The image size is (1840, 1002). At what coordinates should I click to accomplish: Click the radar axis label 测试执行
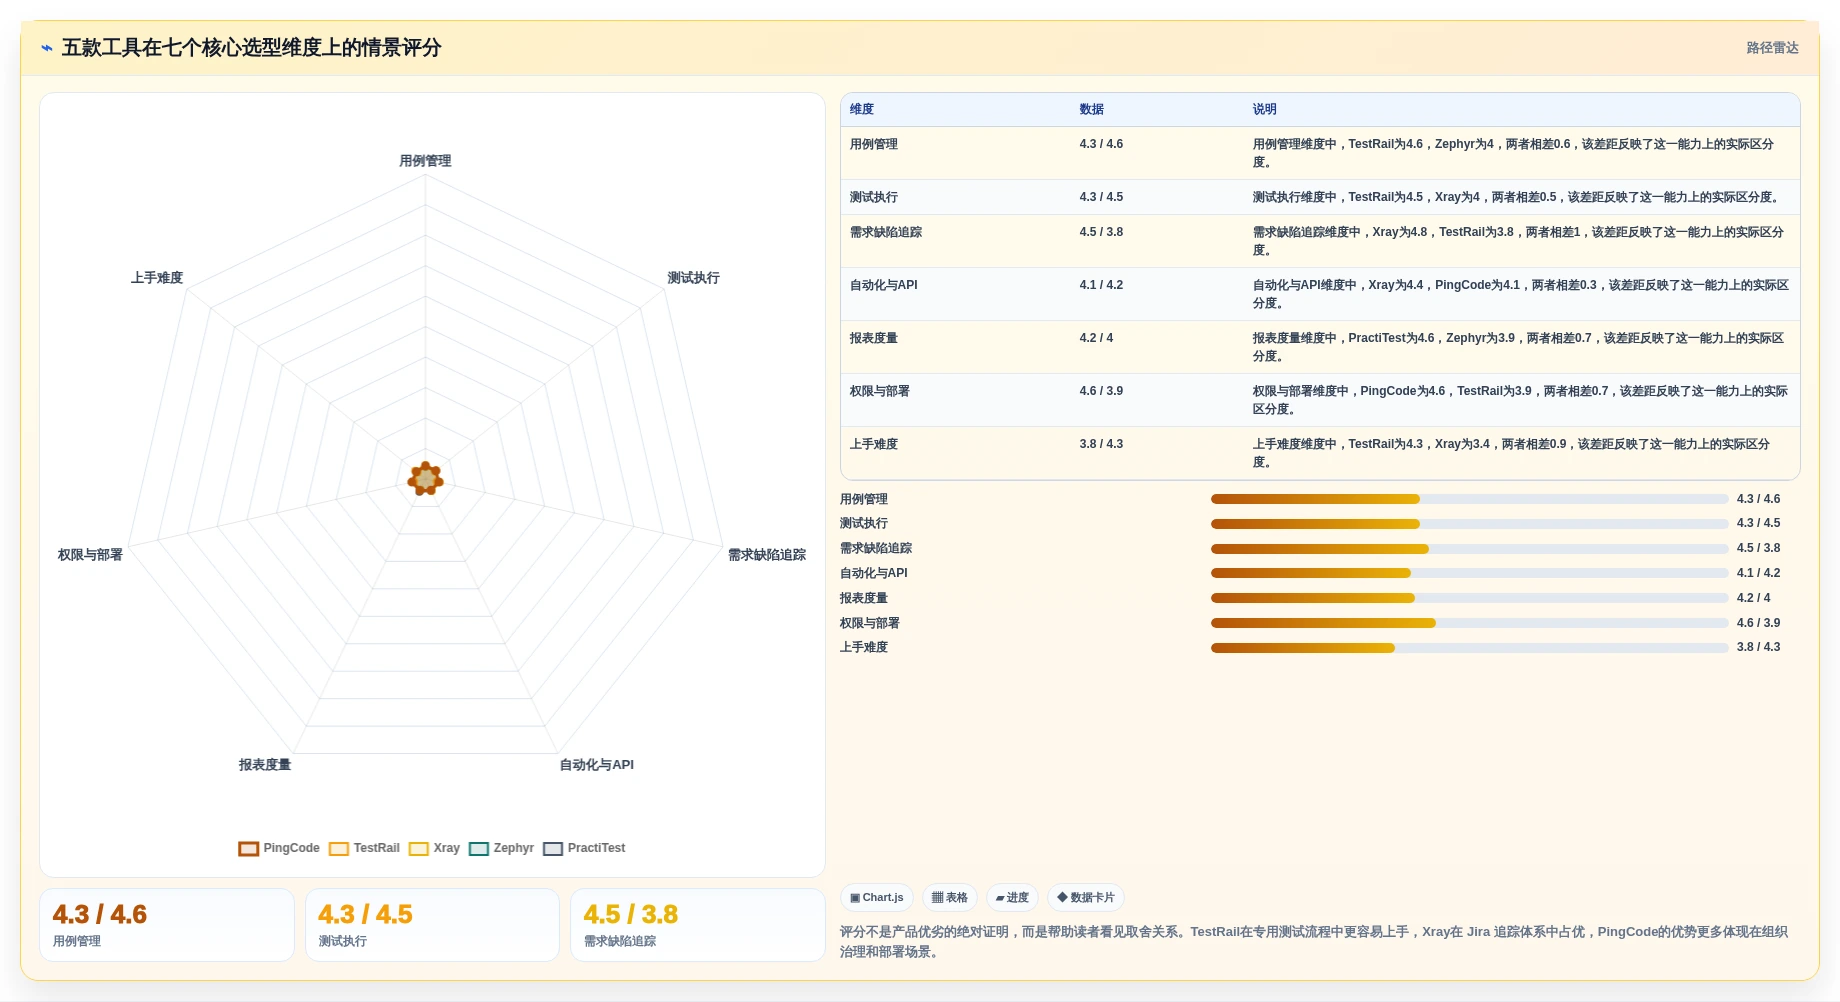click(x=693, y=278)
